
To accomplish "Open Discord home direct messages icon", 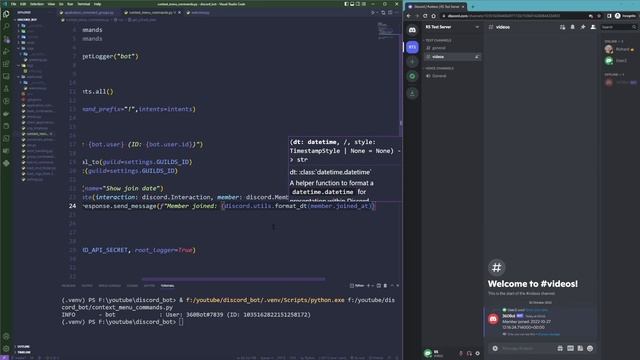I will [412, 30].
